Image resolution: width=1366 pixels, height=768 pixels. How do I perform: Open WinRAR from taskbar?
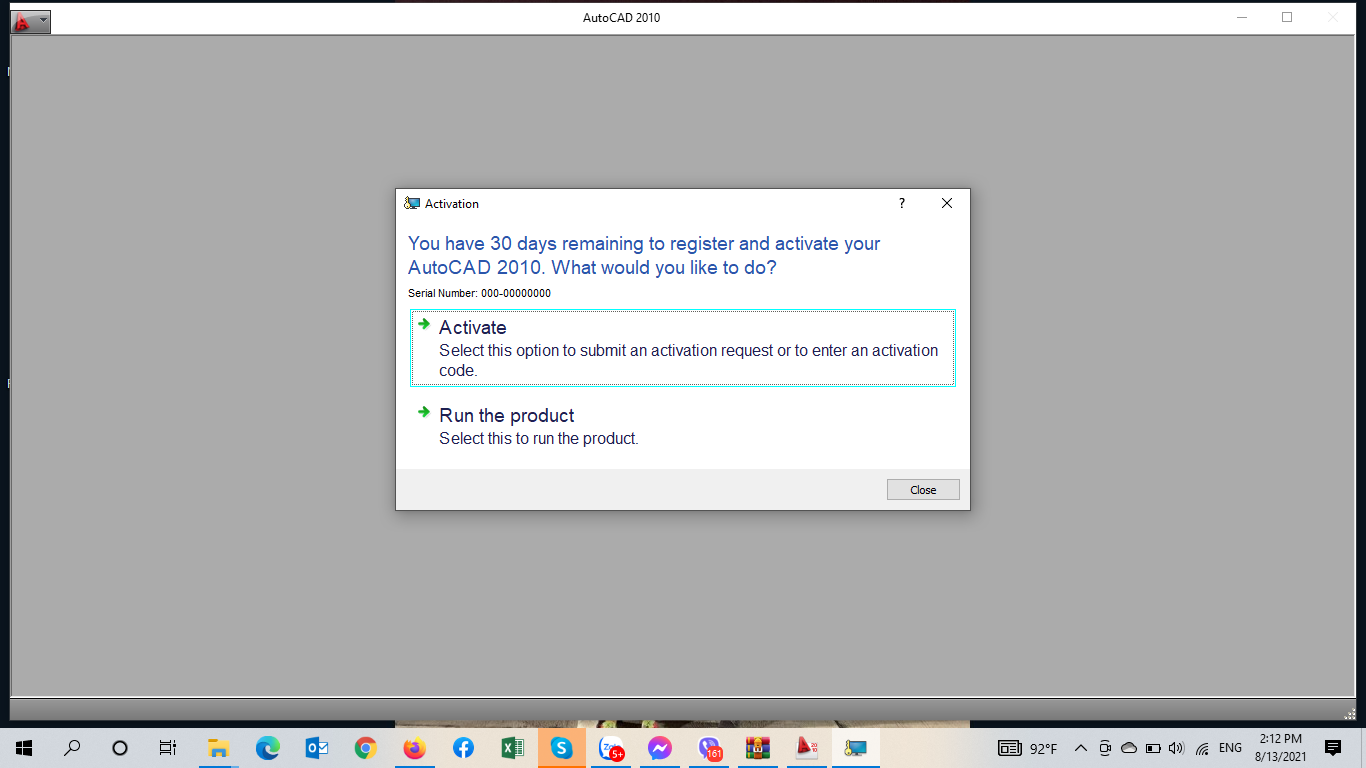click(x=758, y=748)
